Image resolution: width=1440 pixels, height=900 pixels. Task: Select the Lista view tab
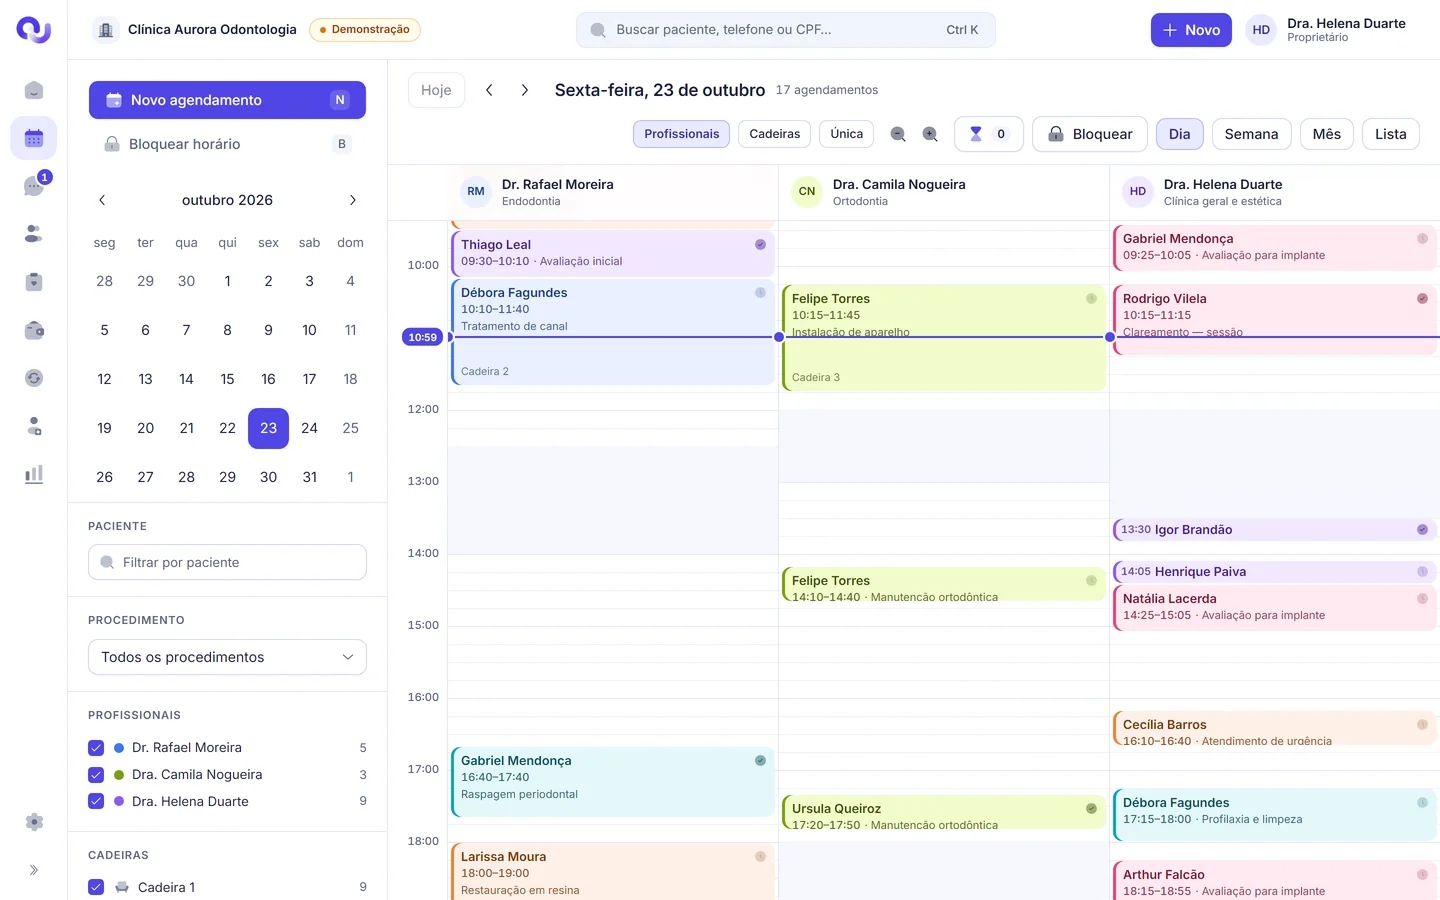pyautogui.click(x=1391, y=134)
